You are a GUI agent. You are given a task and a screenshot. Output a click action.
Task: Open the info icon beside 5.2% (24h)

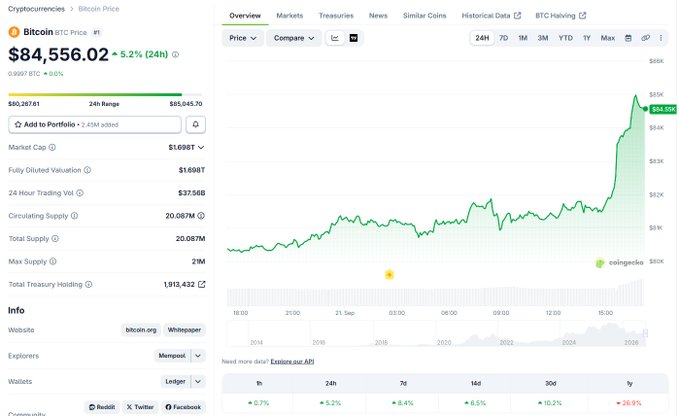point(175,55)
